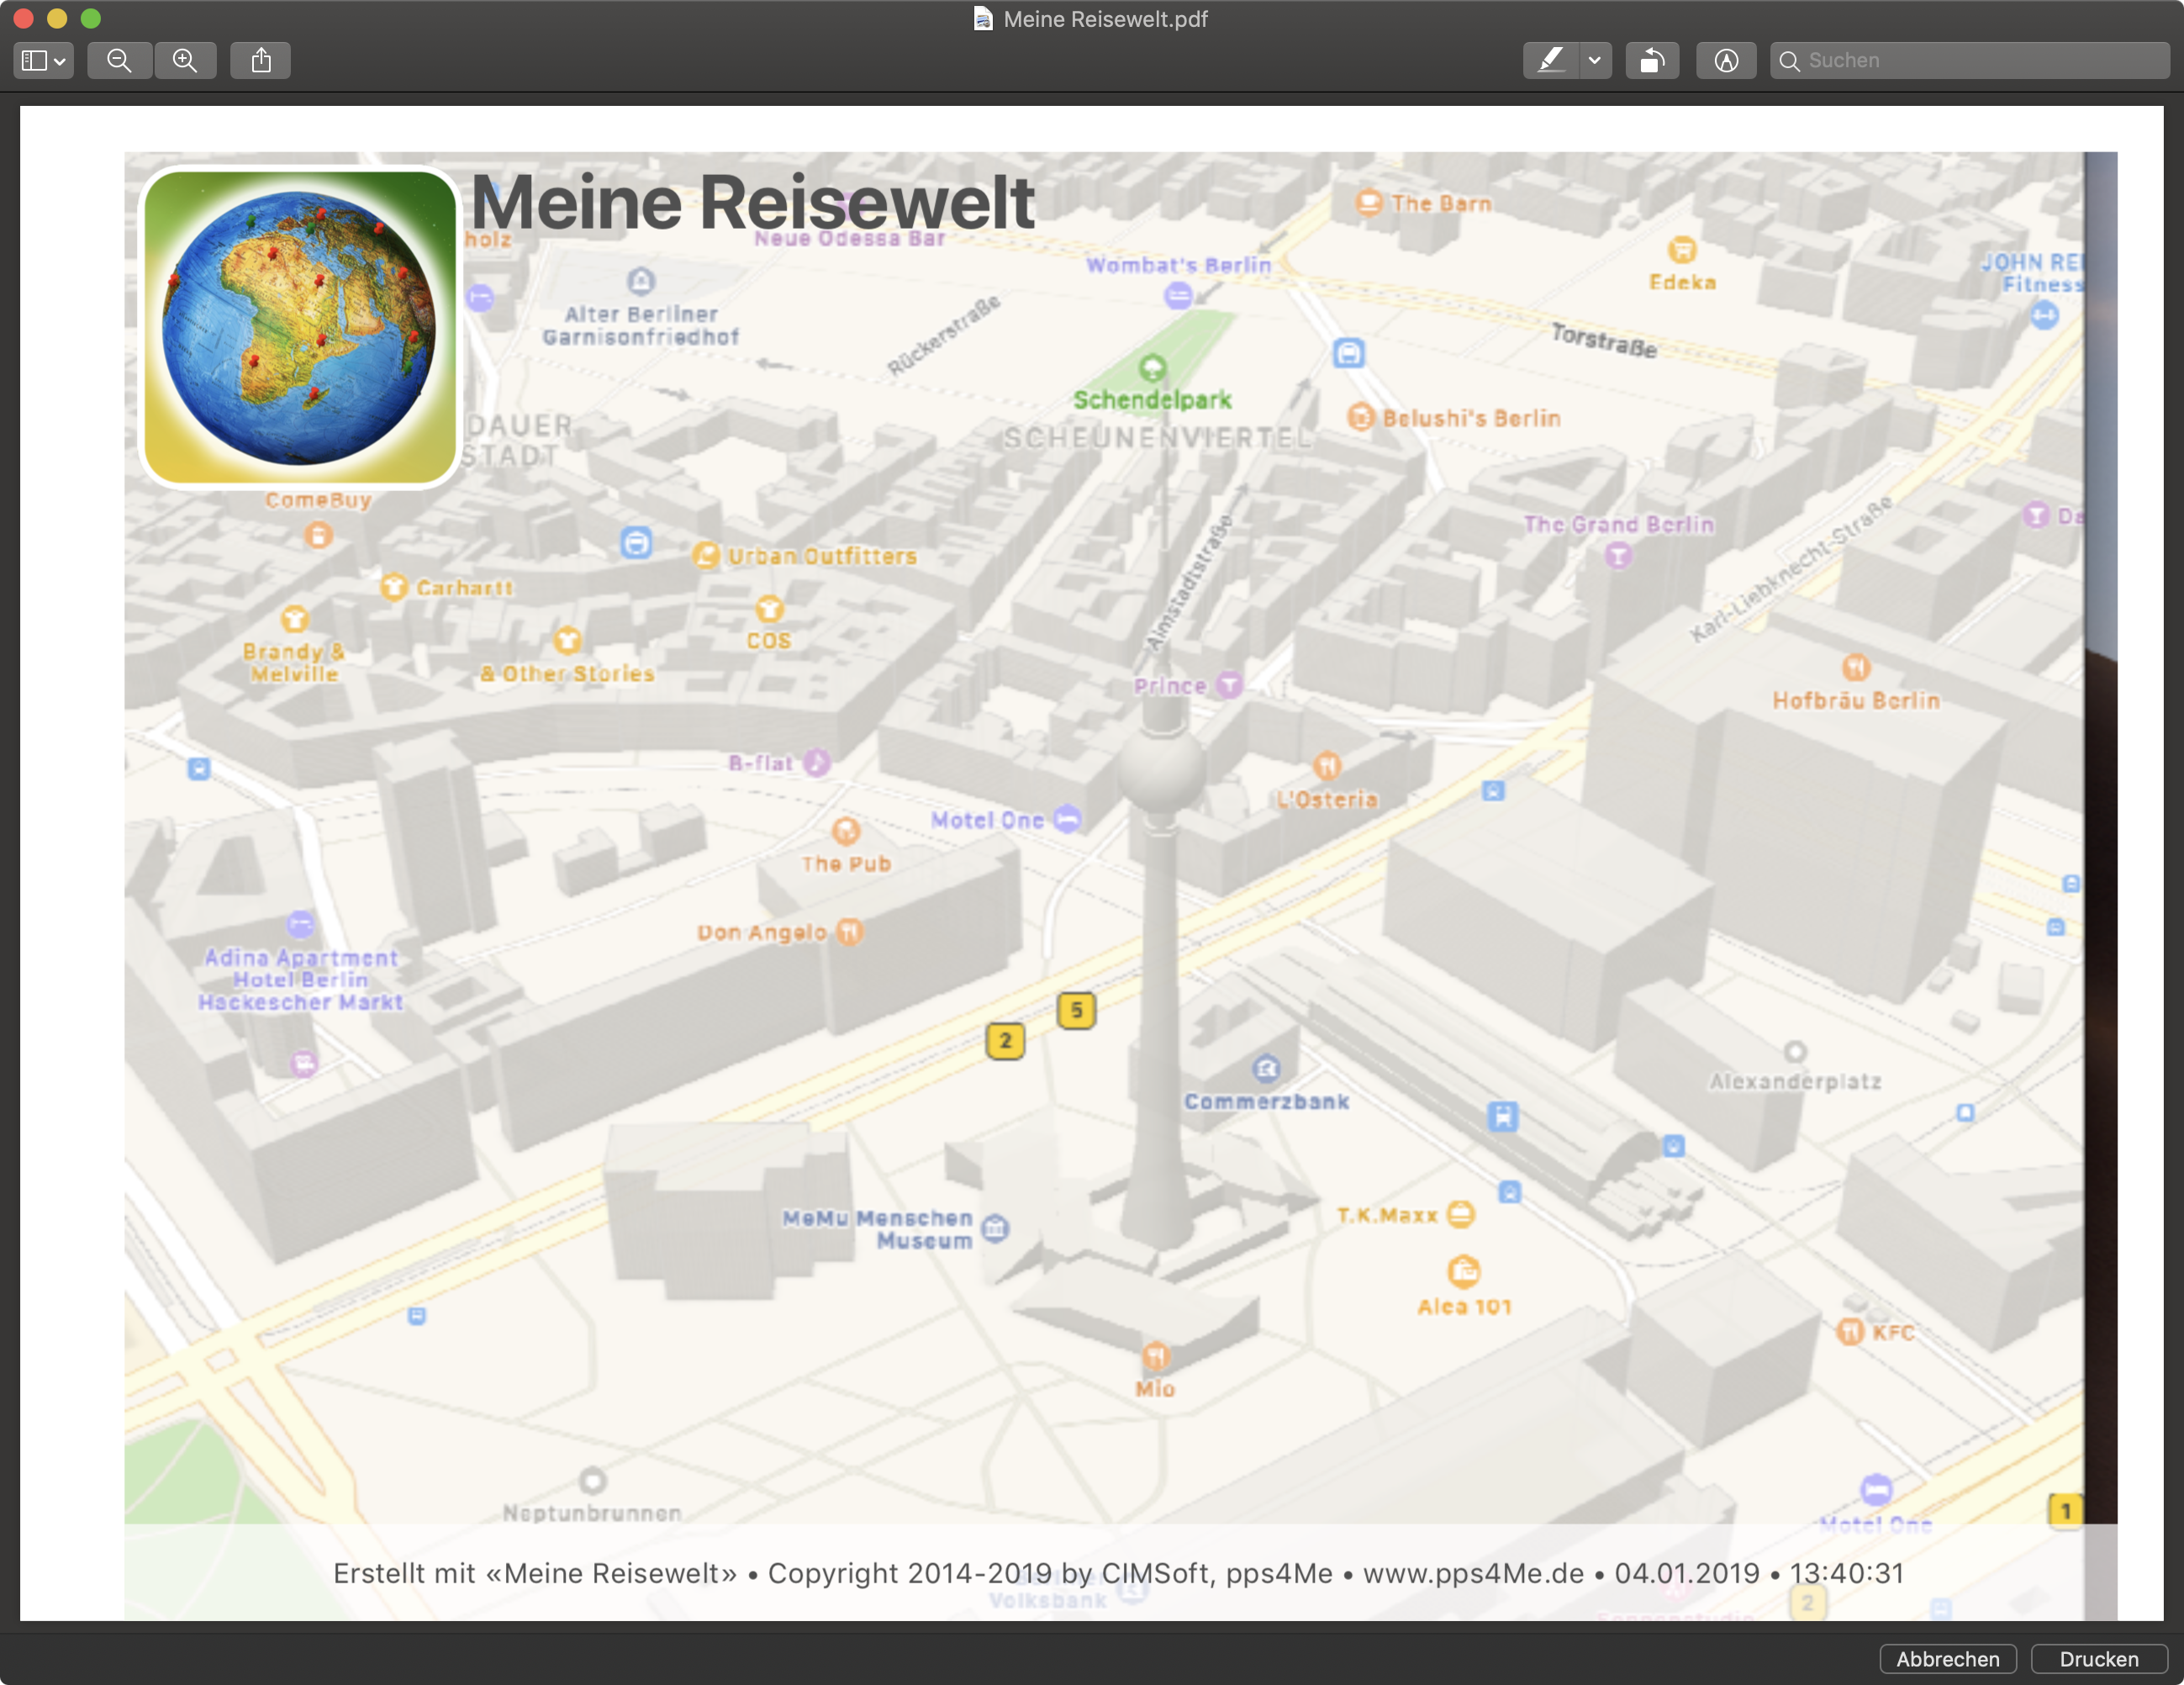Click the T.K.Maxx shop icon
The image size is (2184, 1685).
(x=1461, y=1214)
